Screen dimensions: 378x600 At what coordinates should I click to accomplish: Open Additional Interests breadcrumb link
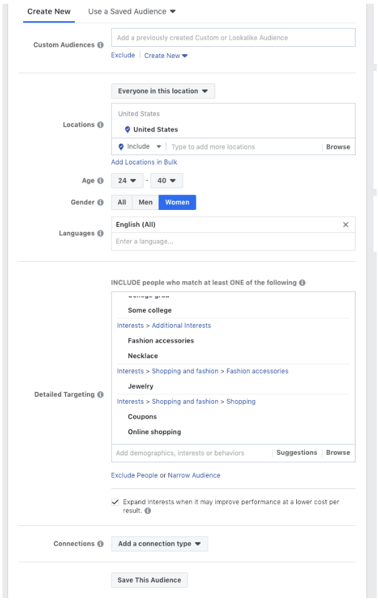pyautogui.click(x=181, y=326)
